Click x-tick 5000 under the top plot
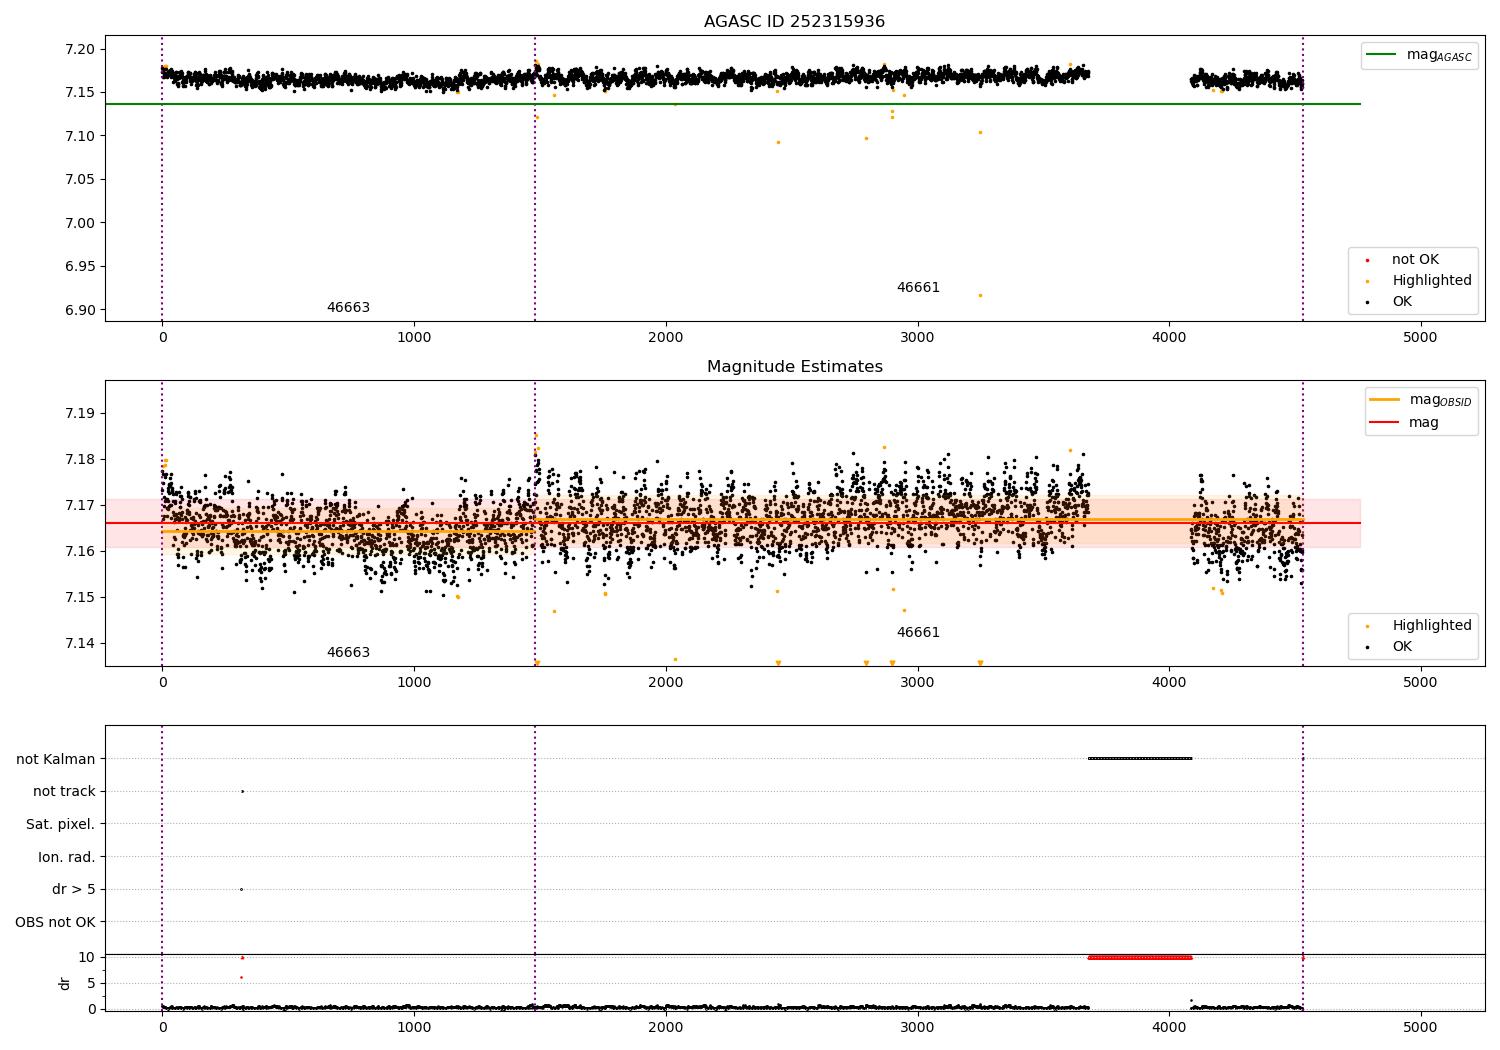Image resolution: width=1500 pixels, height=1050 pixels. pos(1421,337)
